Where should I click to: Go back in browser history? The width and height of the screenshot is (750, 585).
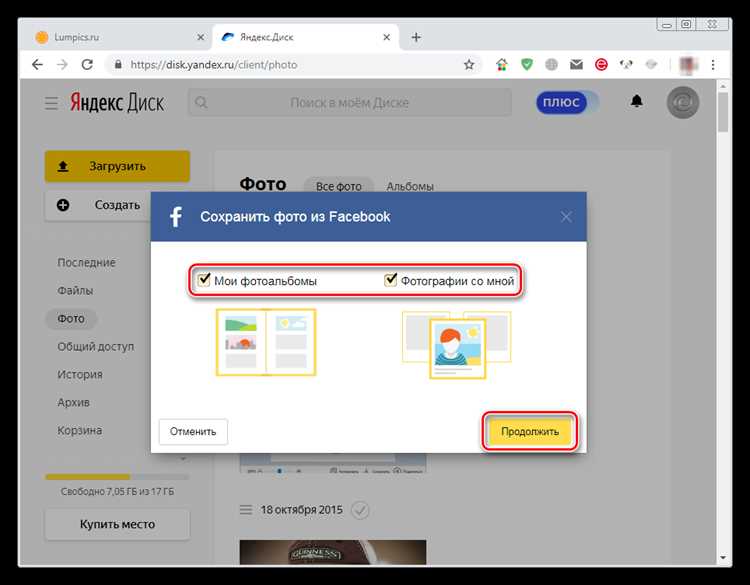(37, 65)
